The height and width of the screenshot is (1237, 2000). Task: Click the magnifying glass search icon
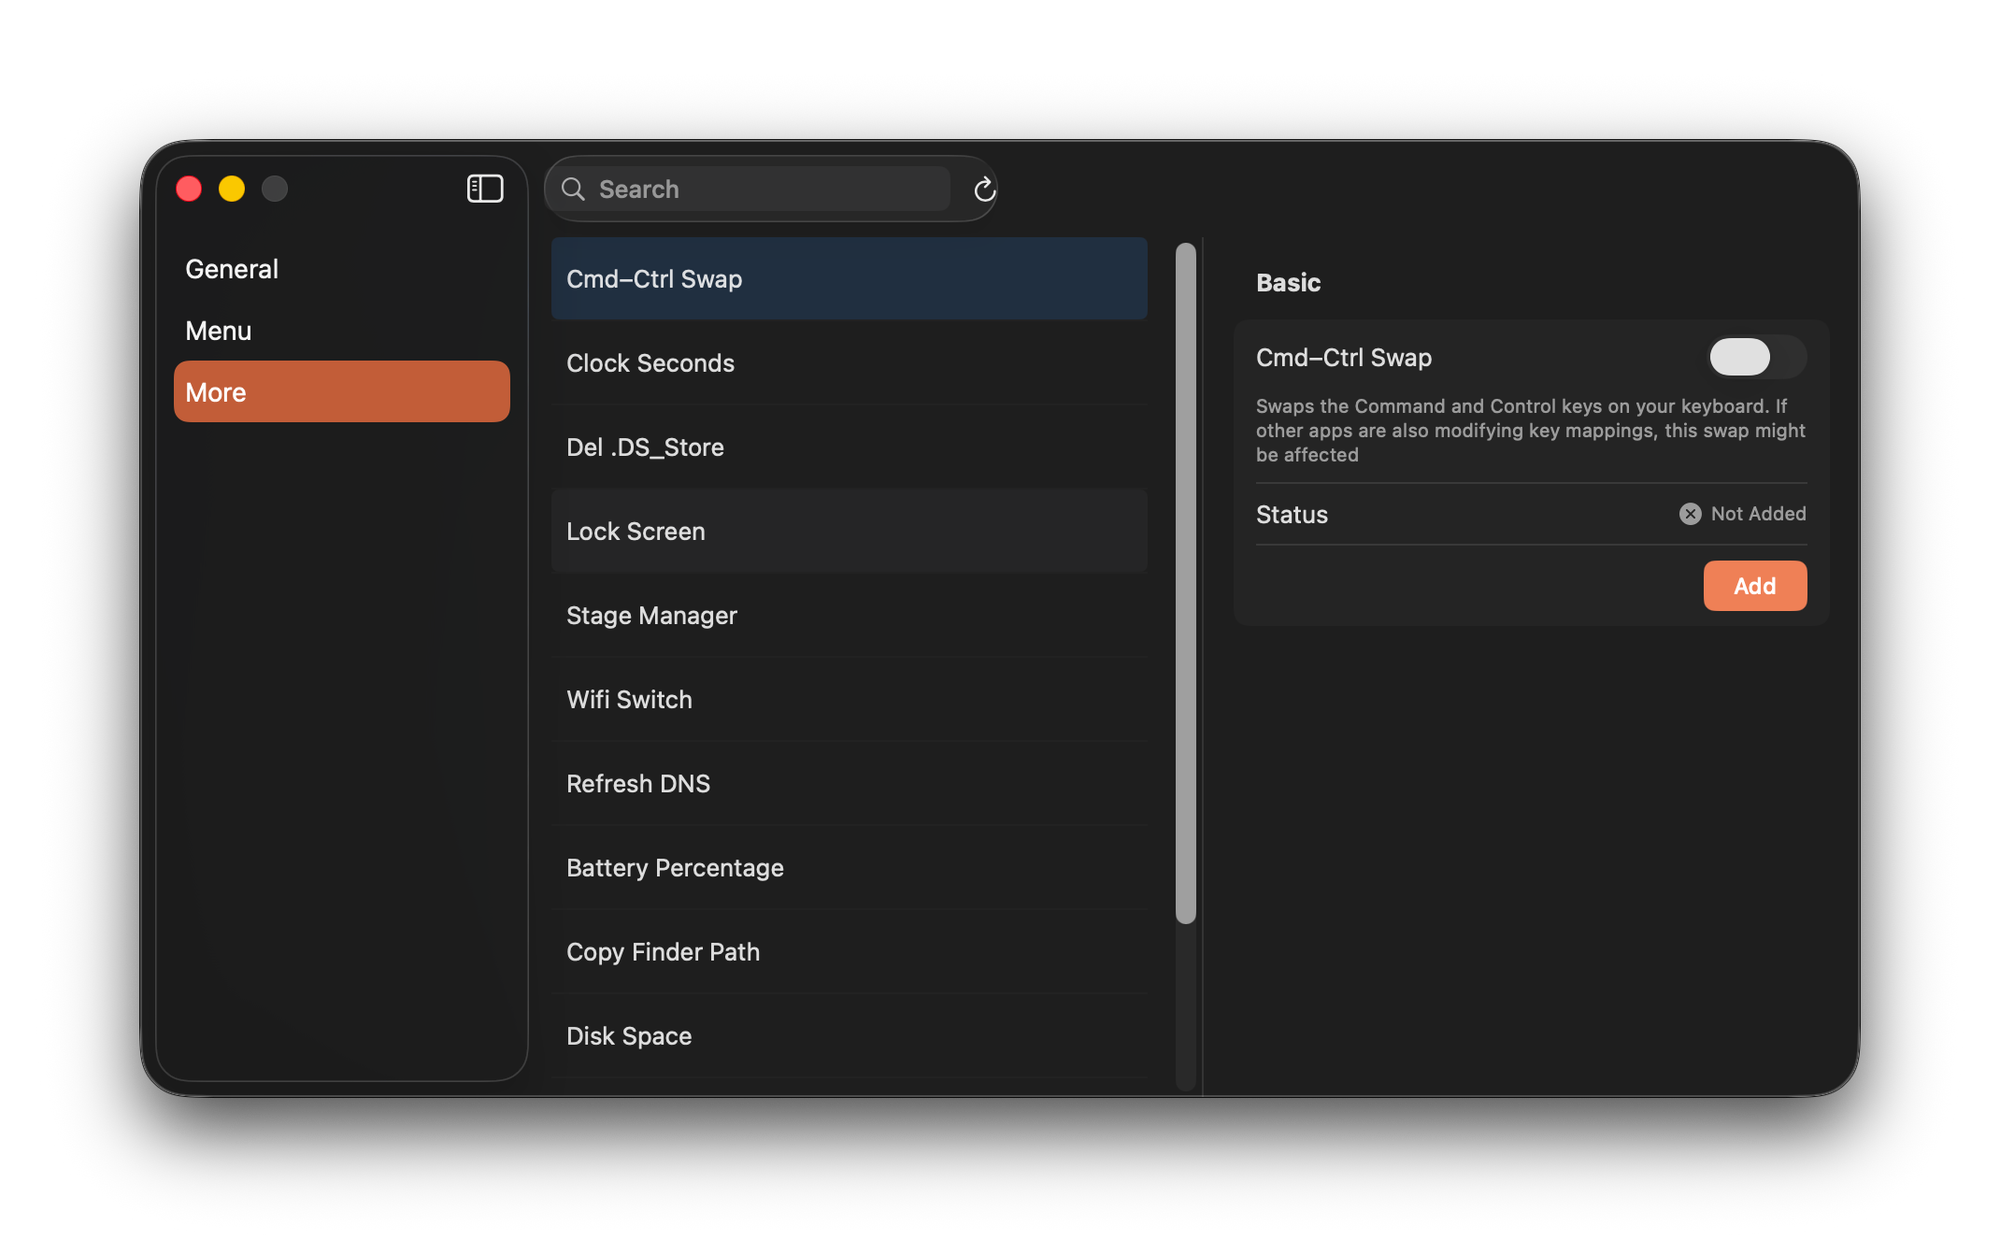(x=573, y=189)
